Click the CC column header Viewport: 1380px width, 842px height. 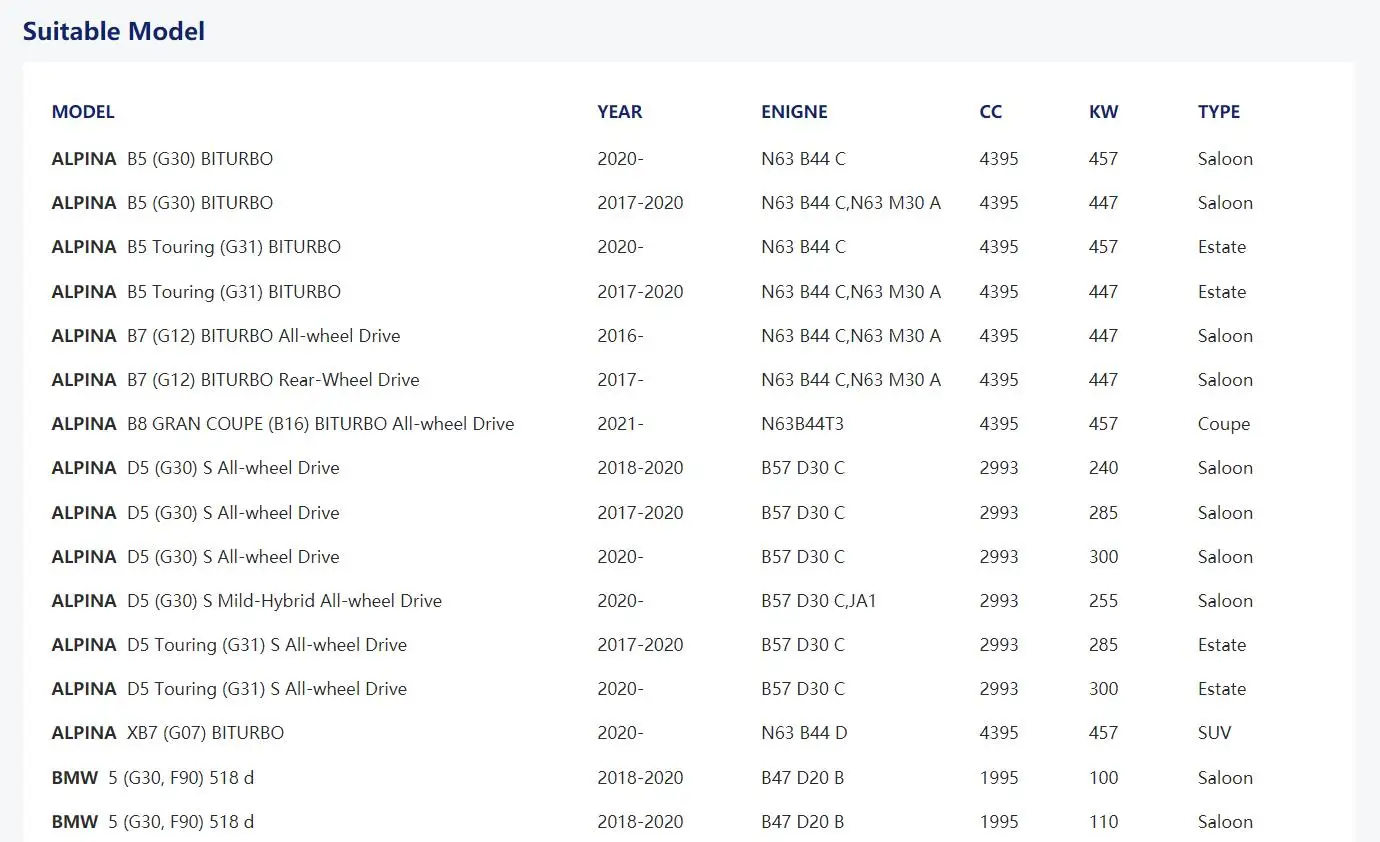tap(991, 112)
